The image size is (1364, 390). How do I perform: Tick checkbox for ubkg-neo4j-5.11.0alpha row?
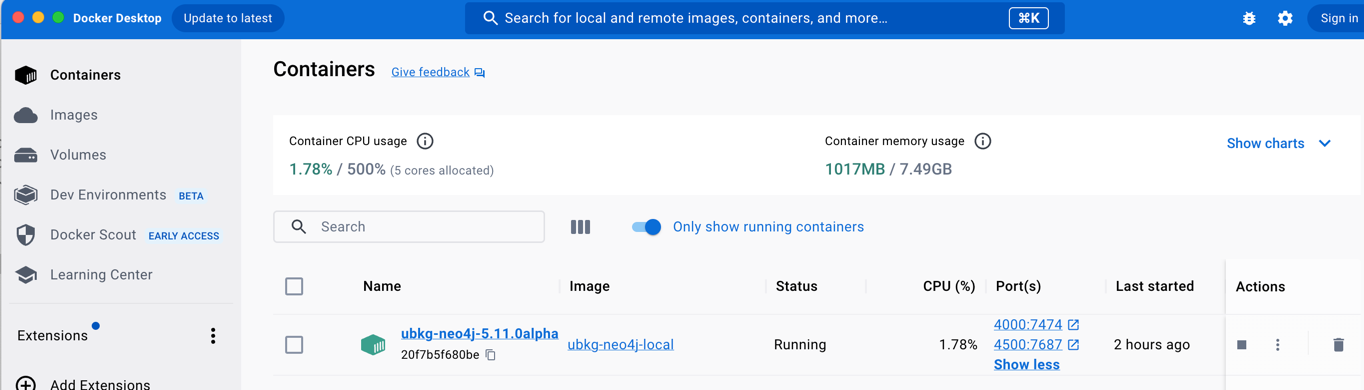point(294,345)
